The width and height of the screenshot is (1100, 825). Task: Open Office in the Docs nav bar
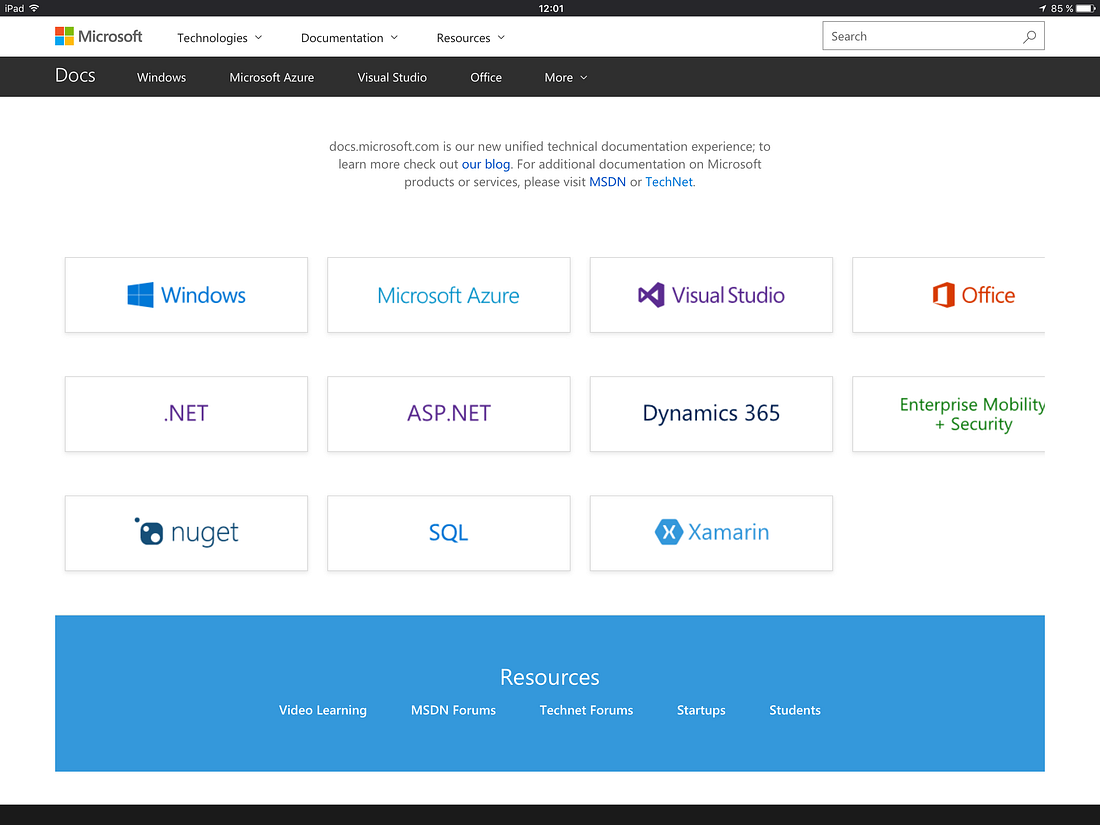click(x=485, y=77)
